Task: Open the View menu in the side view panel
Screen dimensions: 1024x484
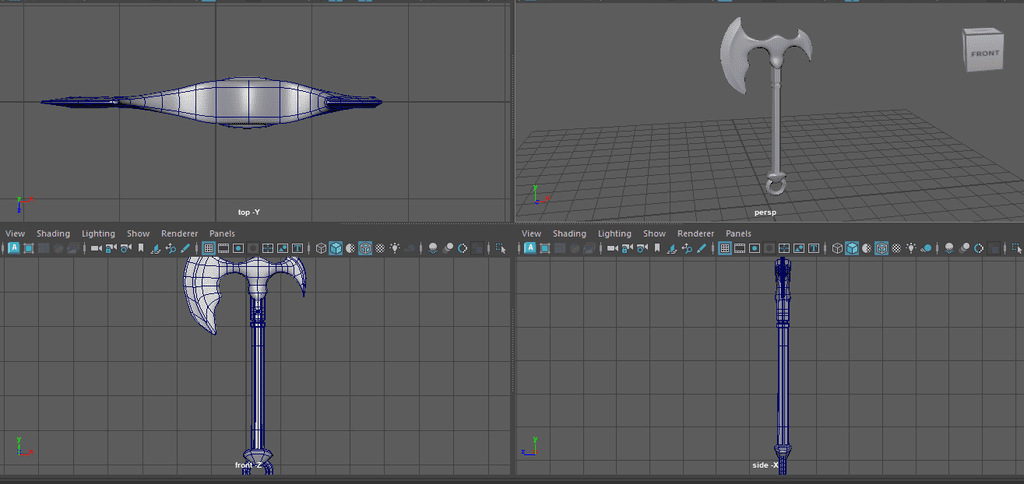Action: (x=531, y=233)
